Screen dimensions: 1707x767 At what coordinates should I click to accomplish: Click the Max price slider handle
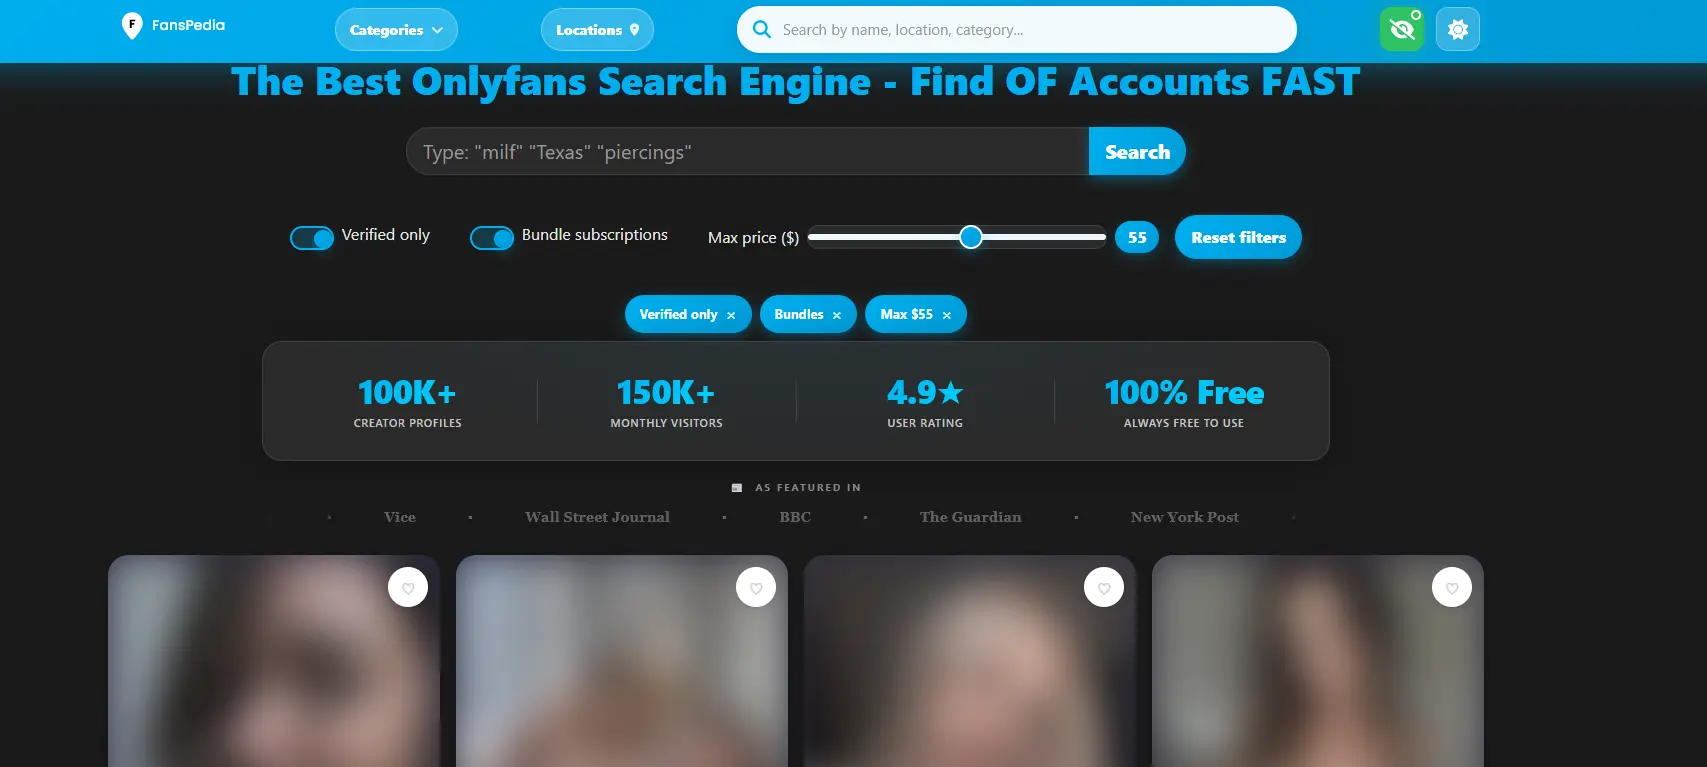(x=971, y=237)
